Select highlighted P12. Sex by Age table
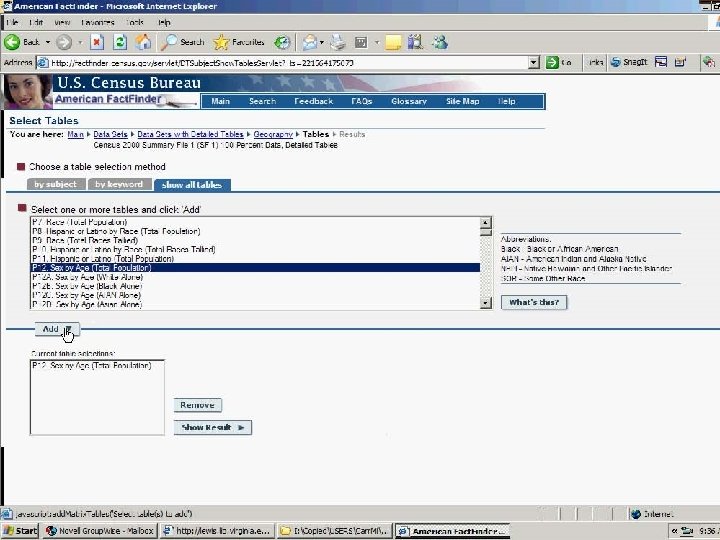 tap(255, 268)
